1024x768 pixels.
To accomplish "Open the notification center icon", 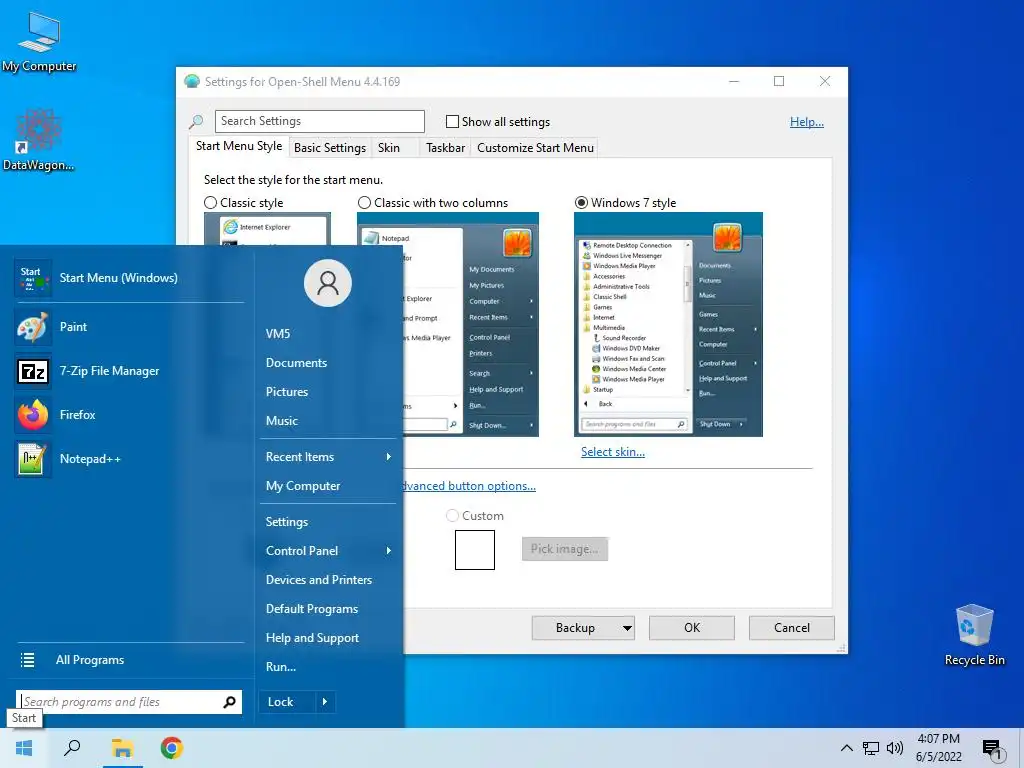I will [991, 748].
